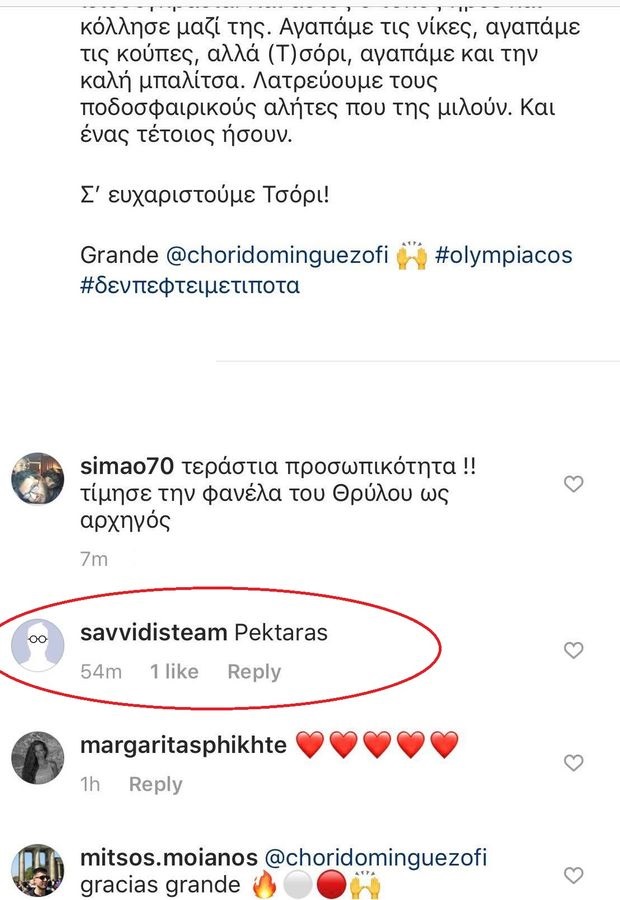Open simao70's profile picture
The width and height of the screenshot is (620, 900).
coord(38,479)
